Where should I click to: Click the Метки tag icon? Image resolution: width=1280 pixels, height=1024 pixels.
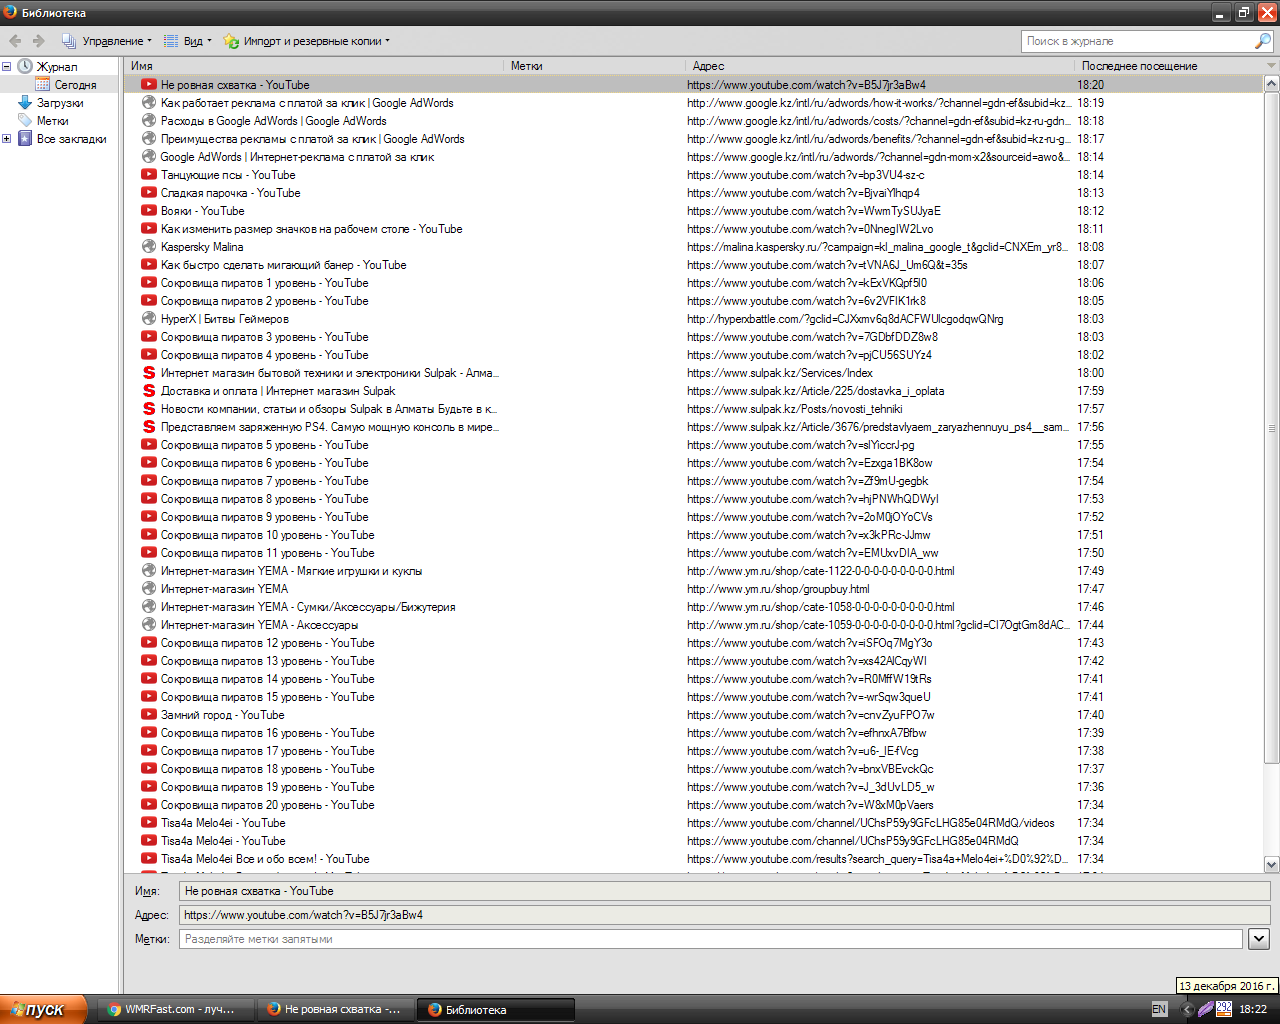[x=25, y=121]
